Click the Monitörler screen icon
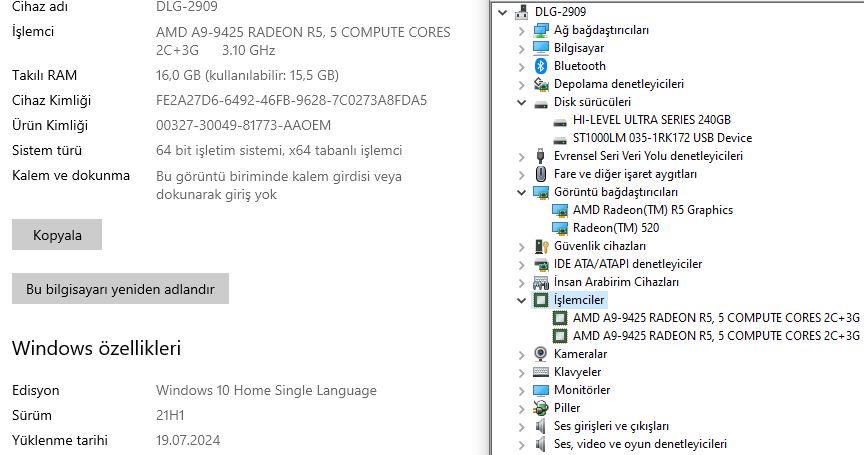This screenshot has height=455, width=864. 541,390
